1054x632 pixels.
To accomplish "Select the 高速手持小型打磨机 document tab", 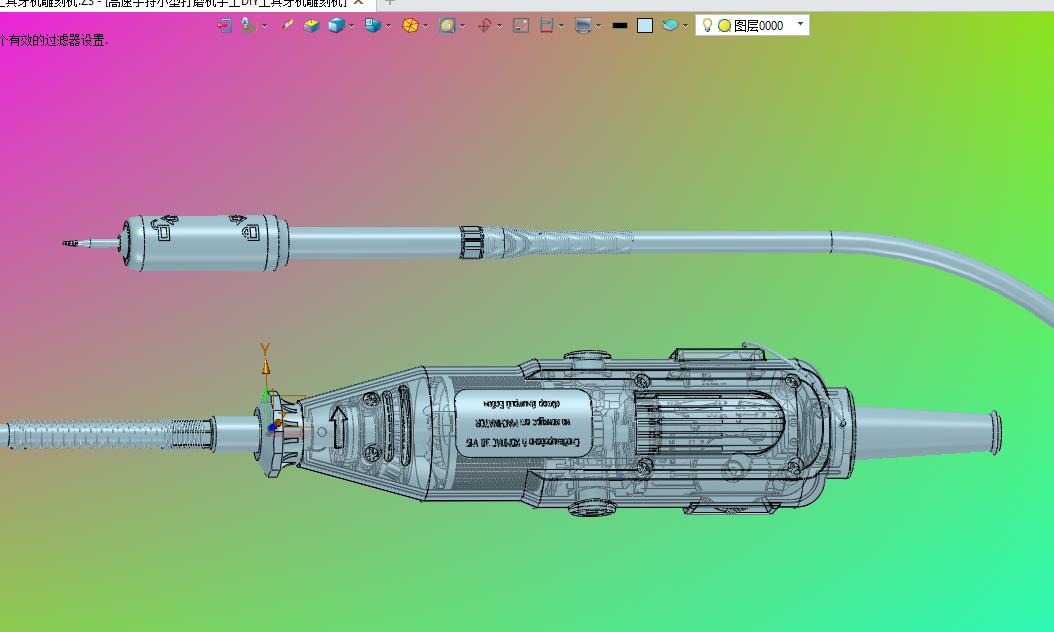I will coord(226,3).
